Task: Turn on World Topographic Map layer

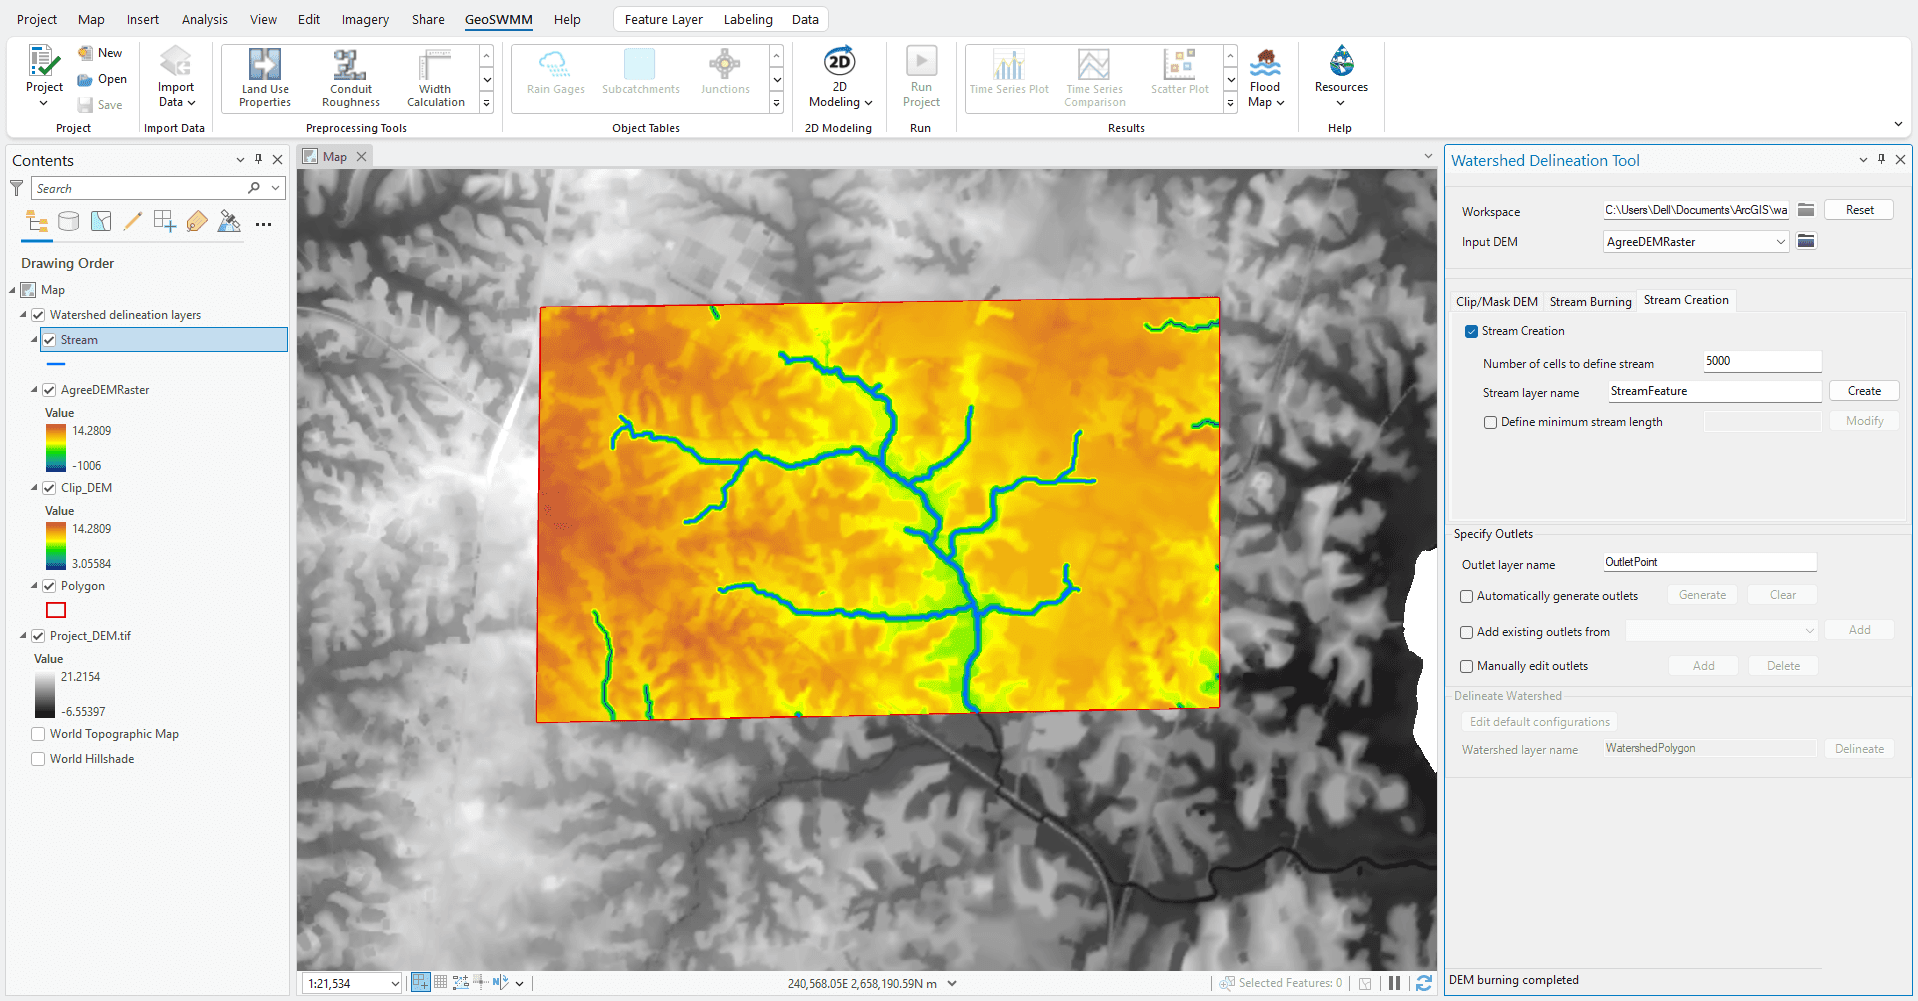Action: (x=38, y=734)
